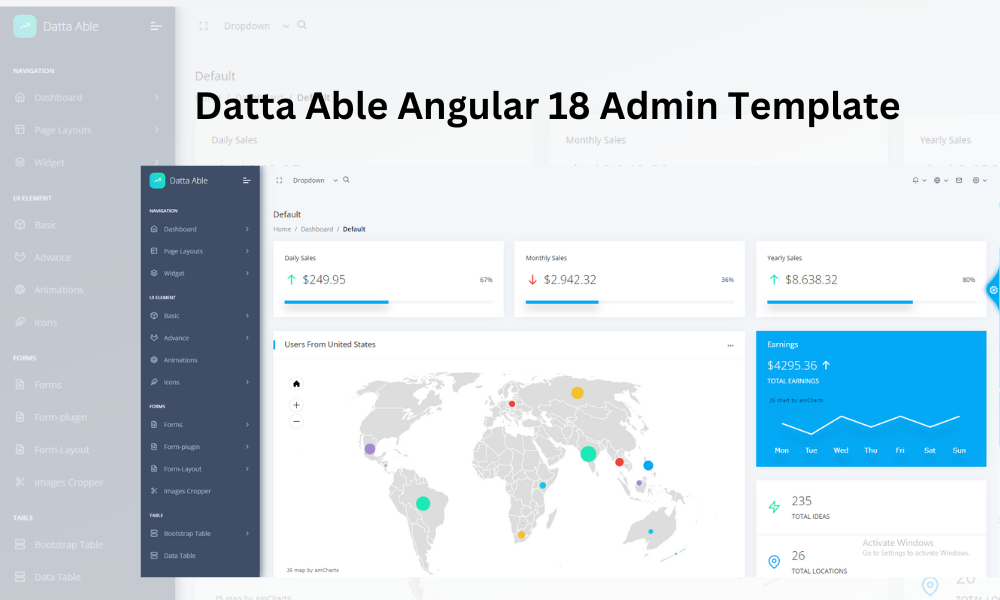The height and width of the screenshot is (600, 1000).
Task: Click the Home breadcrumb link
Action: [282, 229]
